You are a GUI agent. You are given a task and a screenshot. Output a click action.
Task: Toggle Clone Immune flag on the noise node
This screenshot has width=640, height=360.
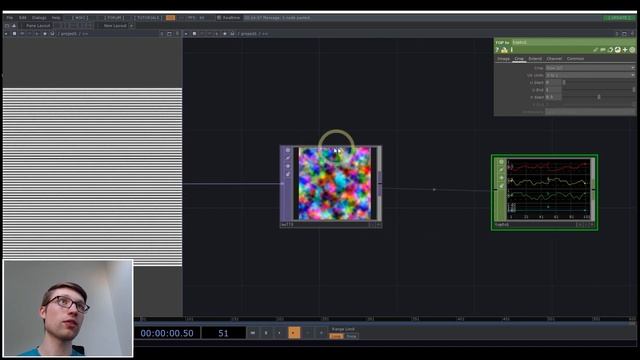click(x=288, y=158)
